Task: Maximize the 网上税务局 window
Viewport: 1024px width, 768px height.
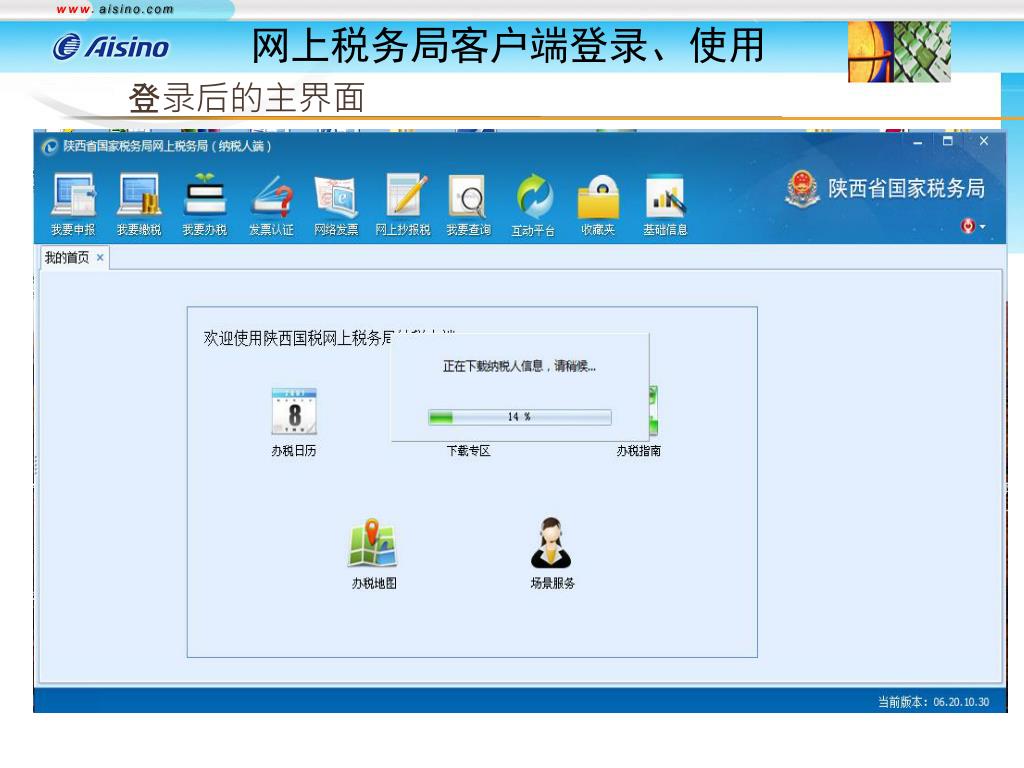Action: pos(948,141)
